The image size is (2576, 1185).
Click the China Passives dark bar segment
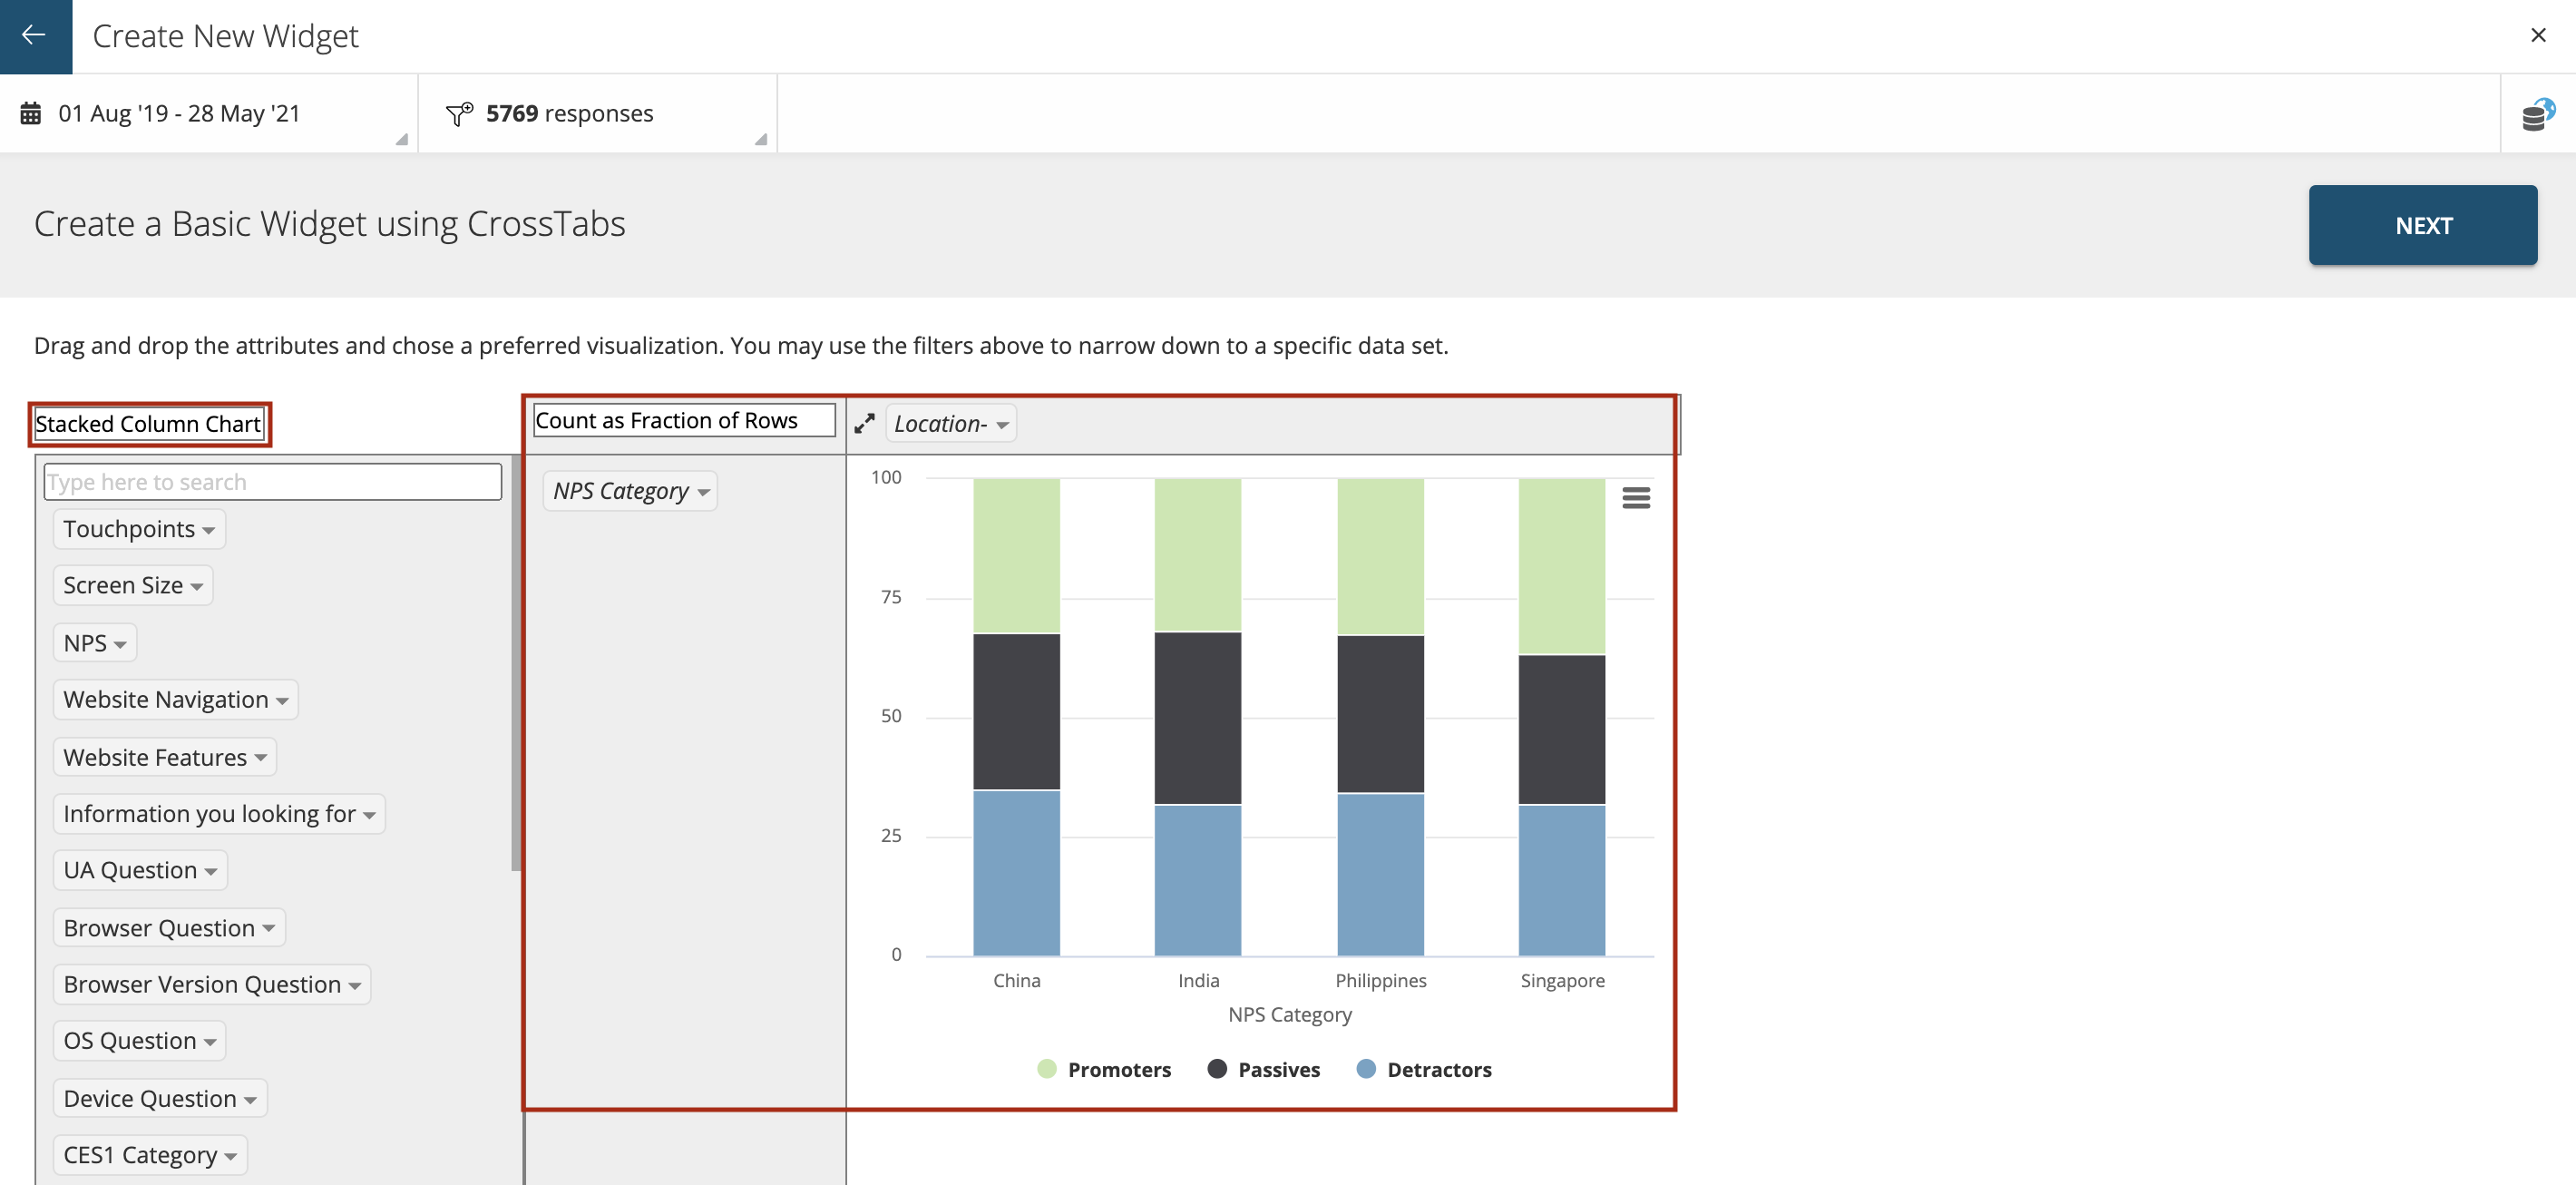tap(1016, 712)
